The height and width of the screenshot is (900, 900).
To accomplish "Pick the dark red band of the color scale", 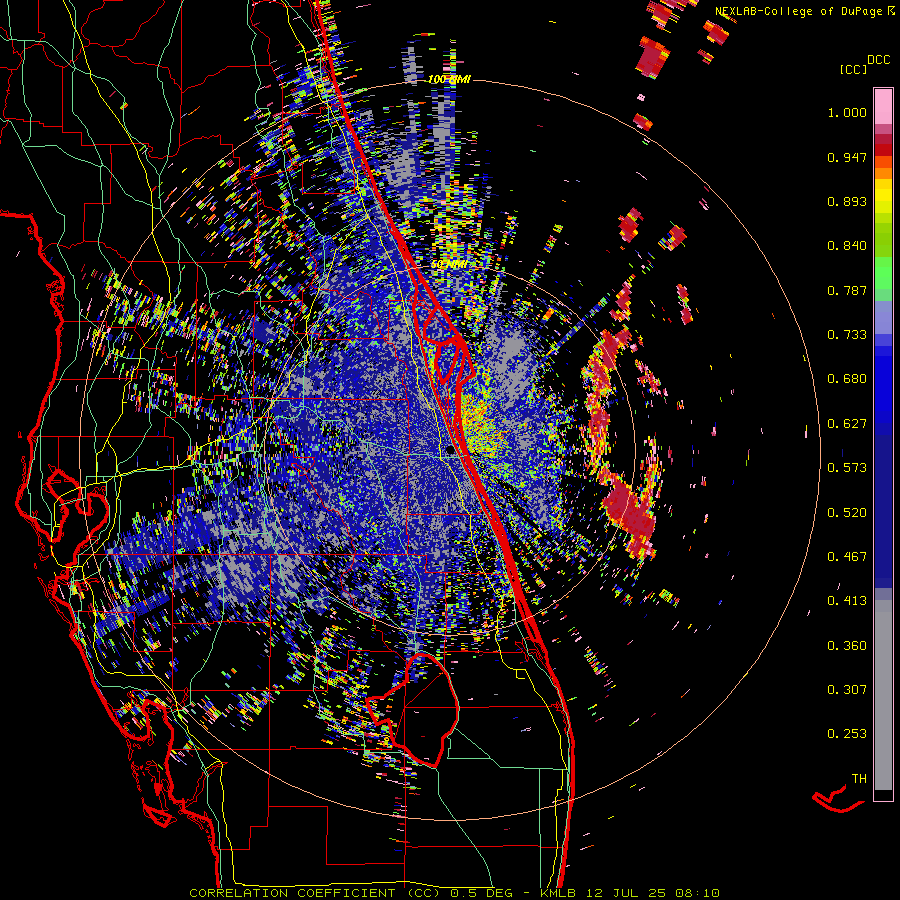I will pyautogui.click(x=883, y=150).
